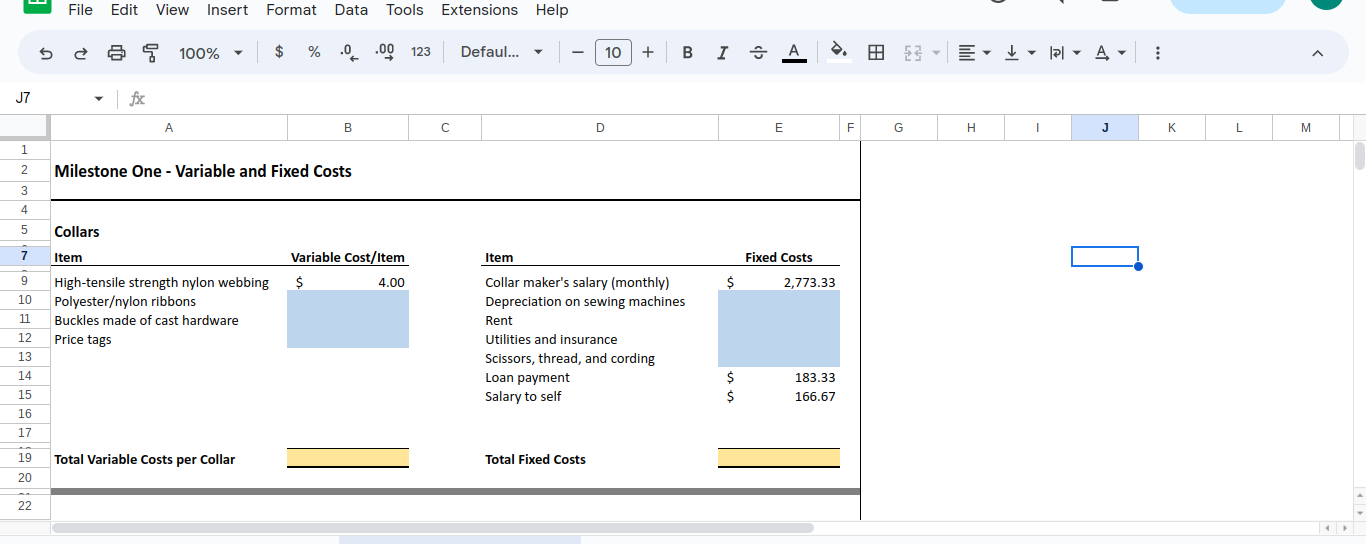Click the merge cells icon
Viewport: 1366px width, 544px height.
912,52
